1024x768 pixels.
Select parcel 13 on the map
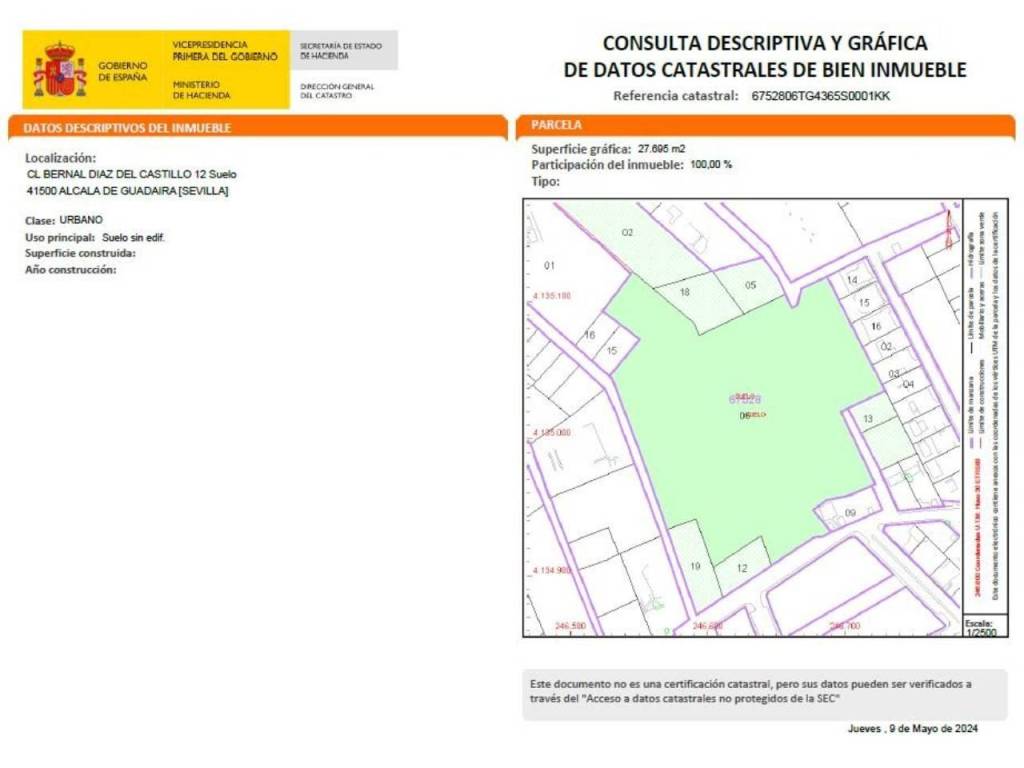(868, 418)
